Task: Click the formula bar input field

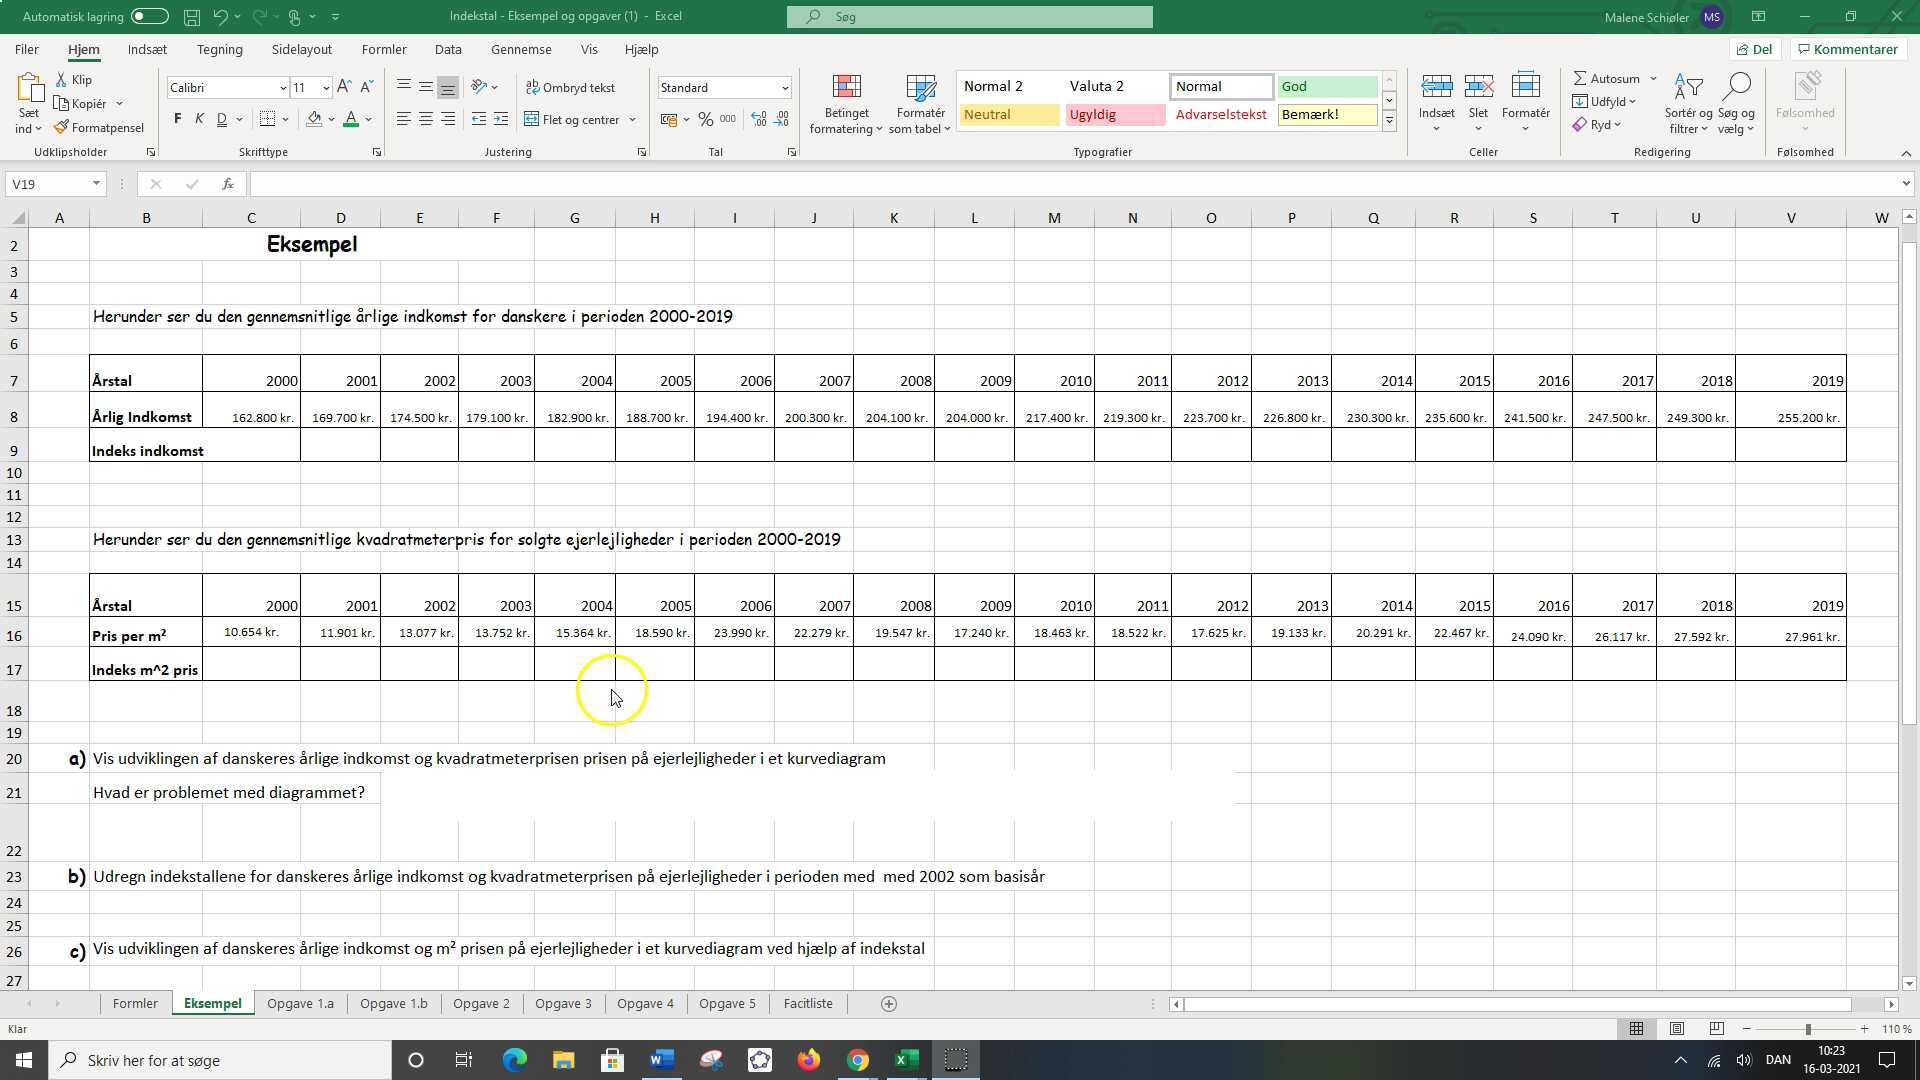Action: (1075, 184)
